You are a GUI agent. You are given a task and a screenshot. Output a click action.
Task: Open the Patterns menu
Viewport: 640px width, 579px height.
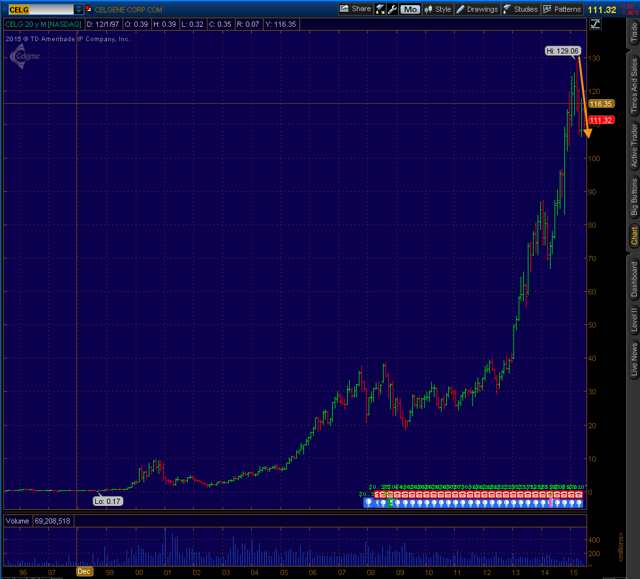(562, 9)
